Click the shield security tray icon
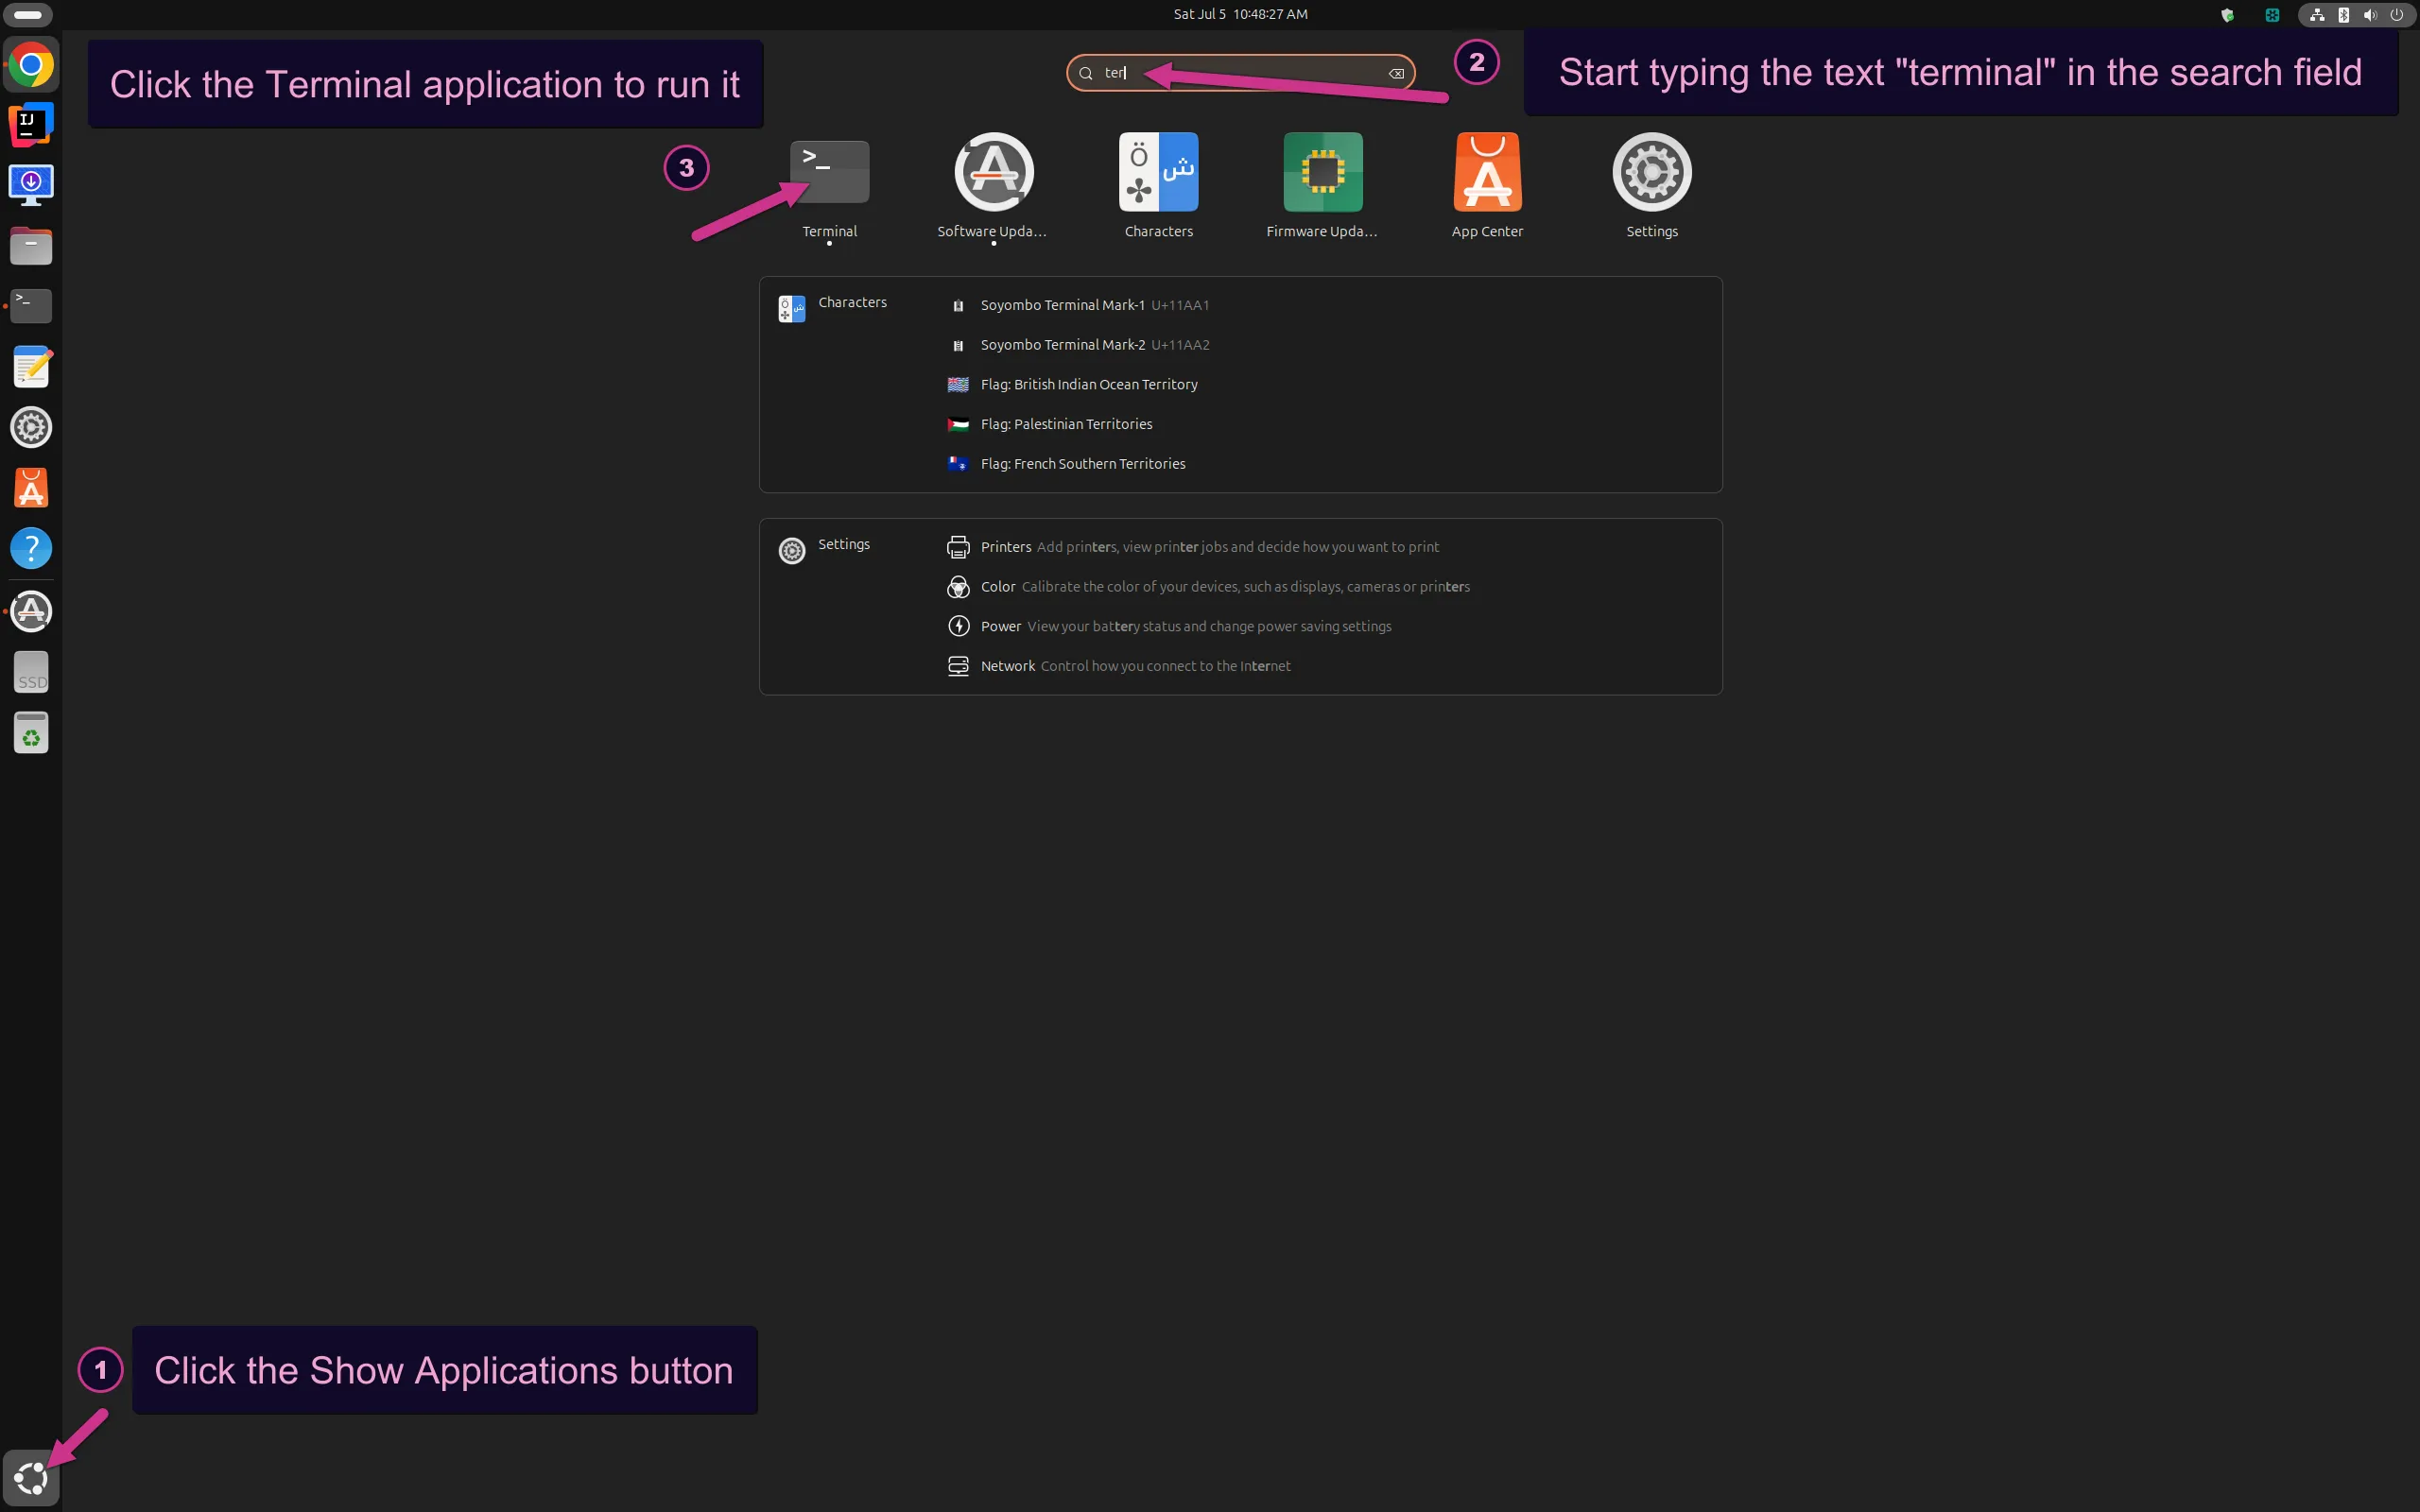The width and height of the screenshot is (2420, 1512). pyautogui.click(x=2227, y=15)
